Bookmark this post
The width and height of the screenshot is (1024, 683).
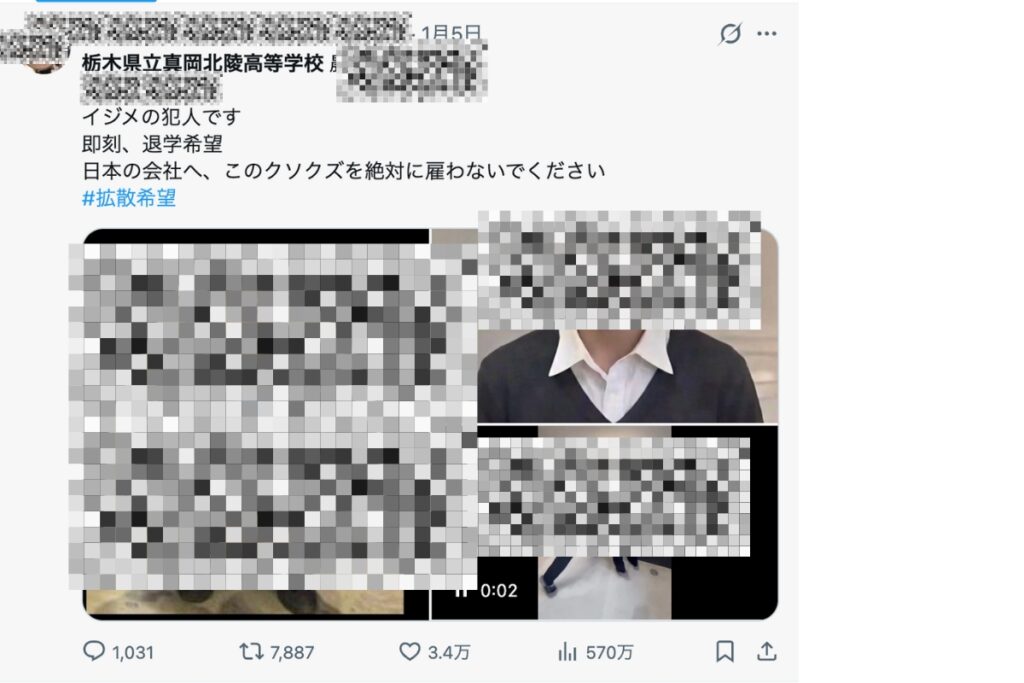pyautogui.click(x=725, y=651)
